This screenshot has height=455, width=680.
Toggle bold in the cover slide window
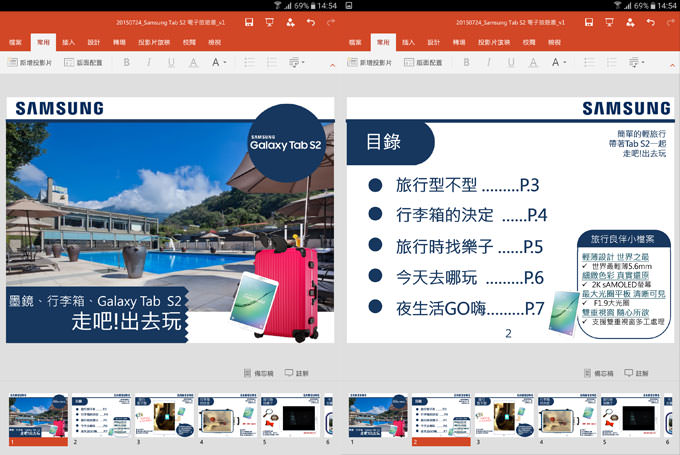[127, 62]
